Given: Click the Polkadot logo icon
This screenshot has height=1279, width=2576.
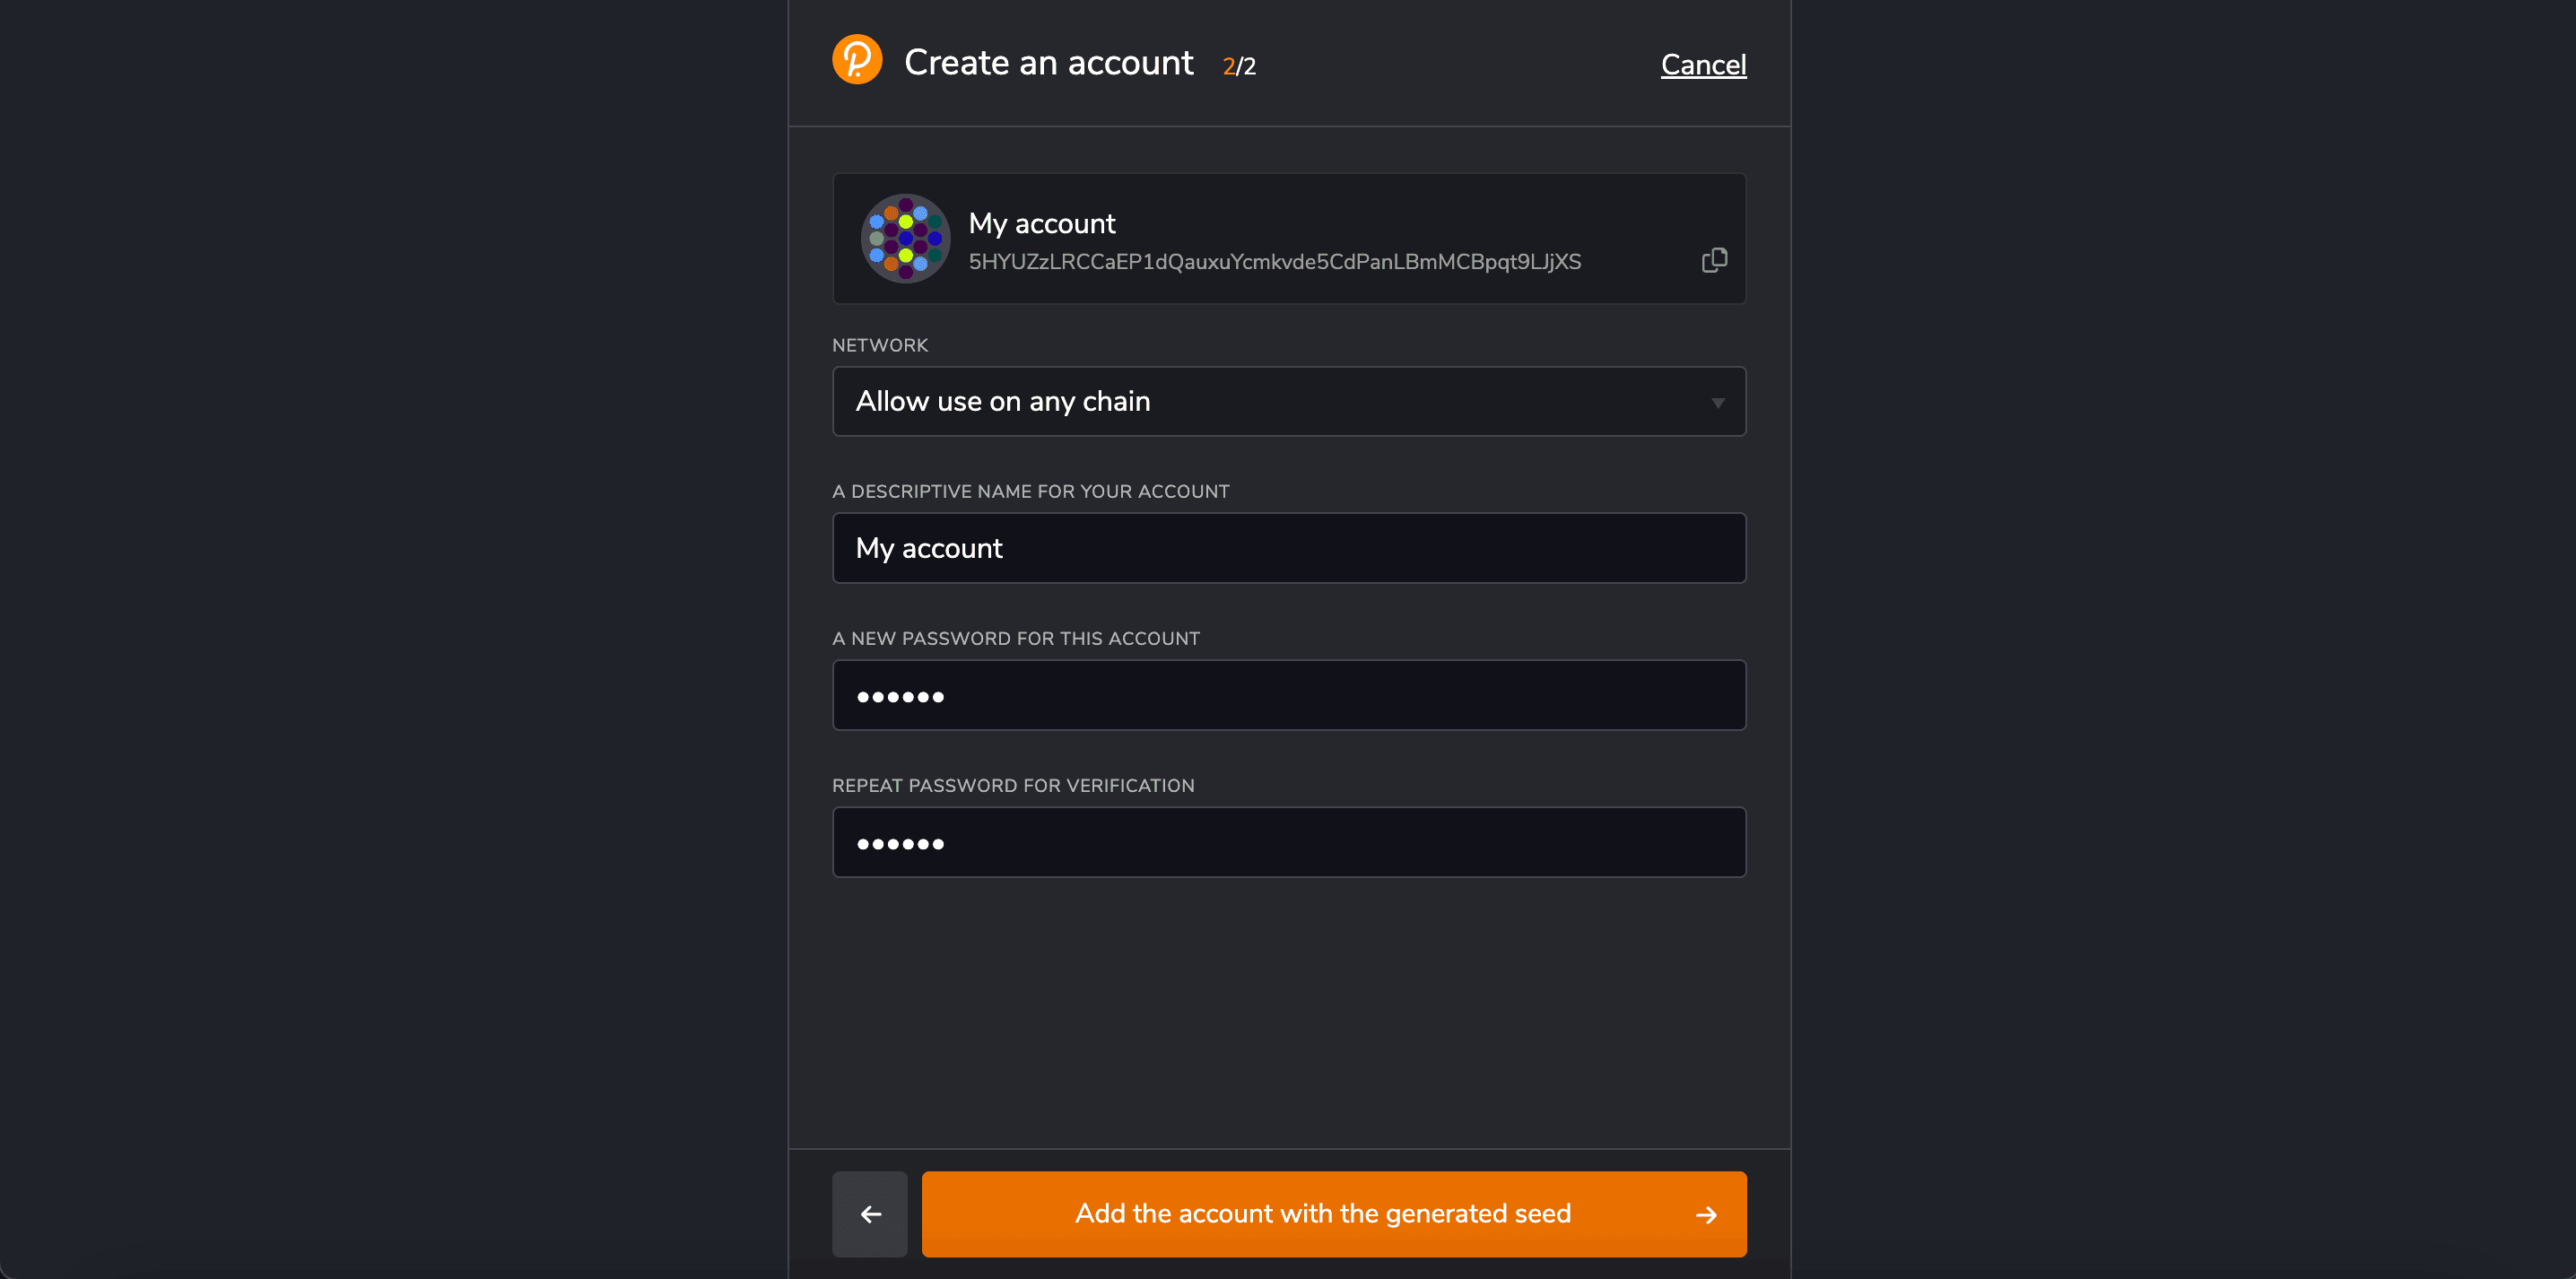Looking at the screenshot, I should tap(857, 60).
